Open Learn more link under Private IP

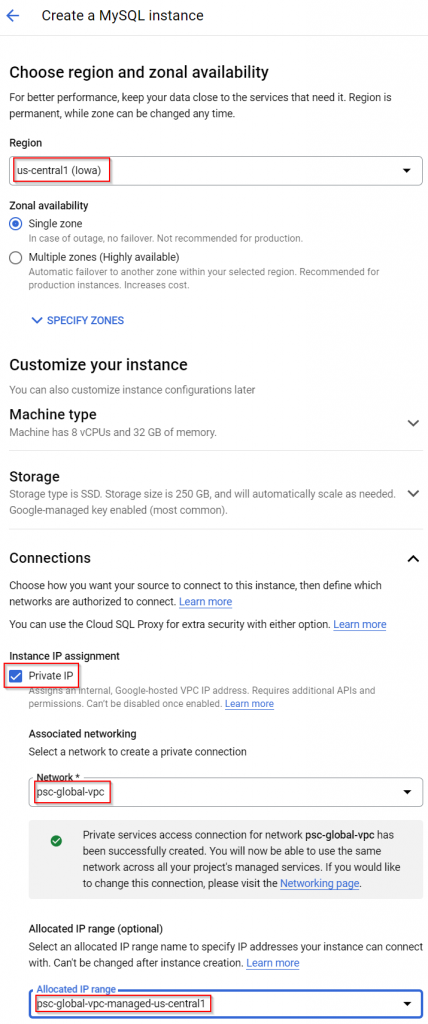(249, 703)
